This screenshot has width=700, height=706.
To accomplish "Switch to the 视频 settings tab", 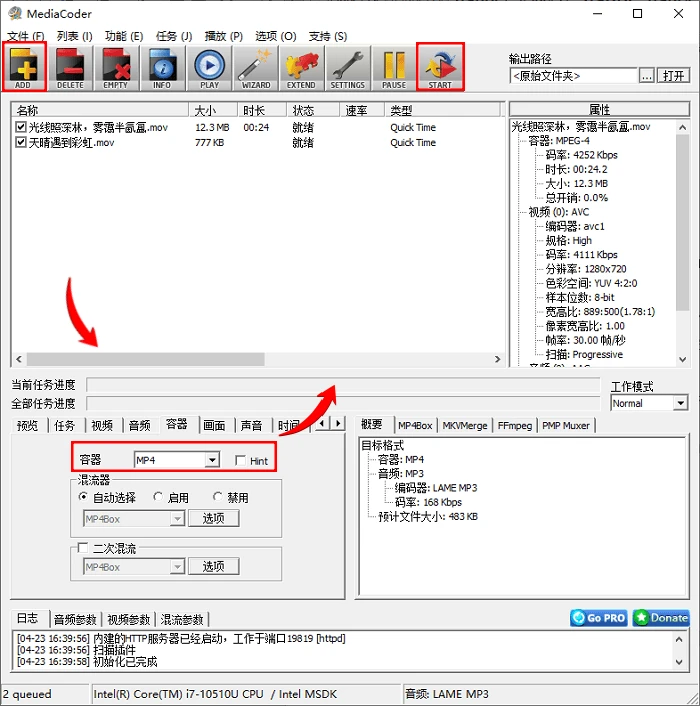I will tap(102, 425).
